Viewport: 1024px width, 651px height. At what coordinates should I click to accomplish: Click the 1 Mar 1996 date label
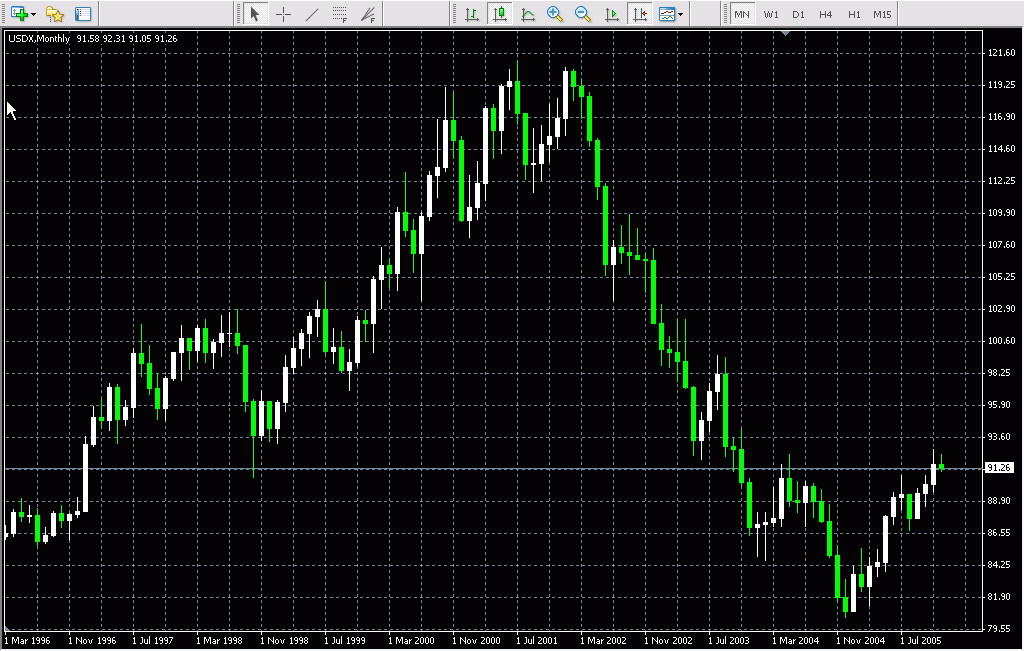(27, 641)
